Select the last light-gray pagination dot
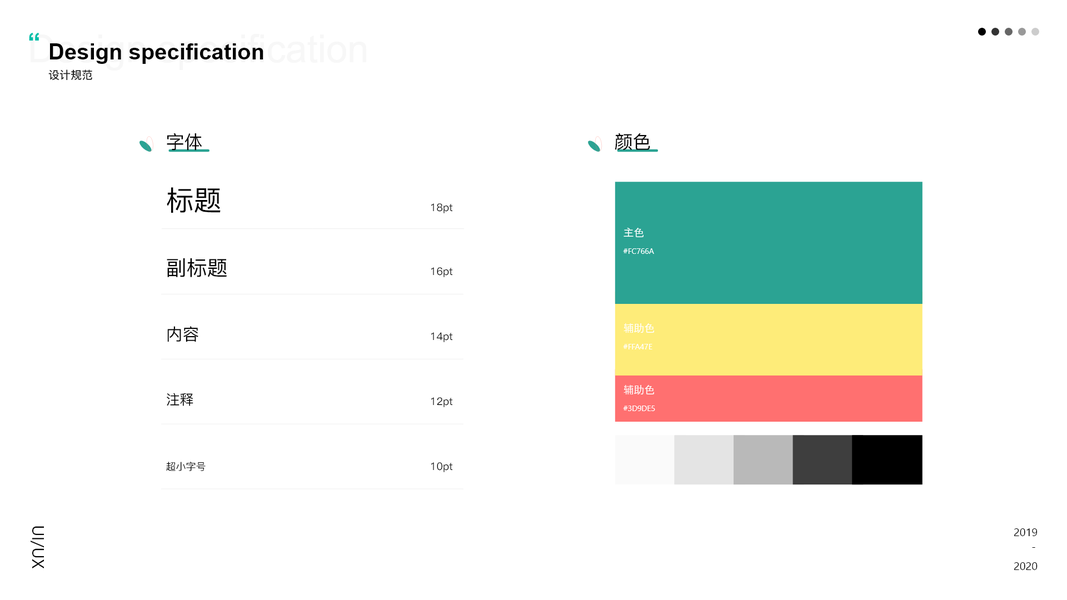Screen dimensions: 1067x600 [x=1035, y=32]
